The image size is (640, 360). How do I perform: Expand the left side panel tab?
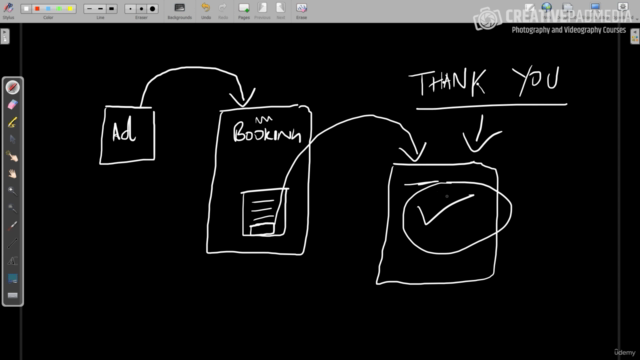click(5, 36)
